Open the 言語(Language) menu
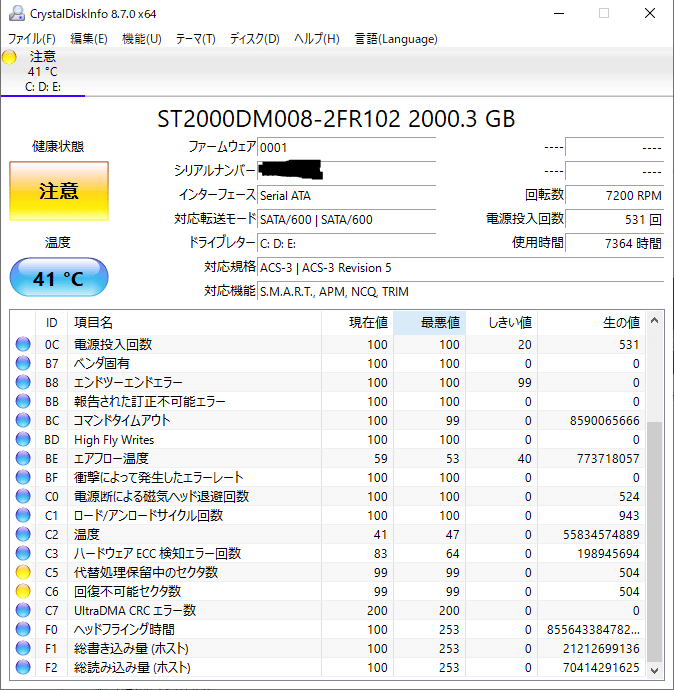Screen dimensions: 674x690 coord(396,39)
